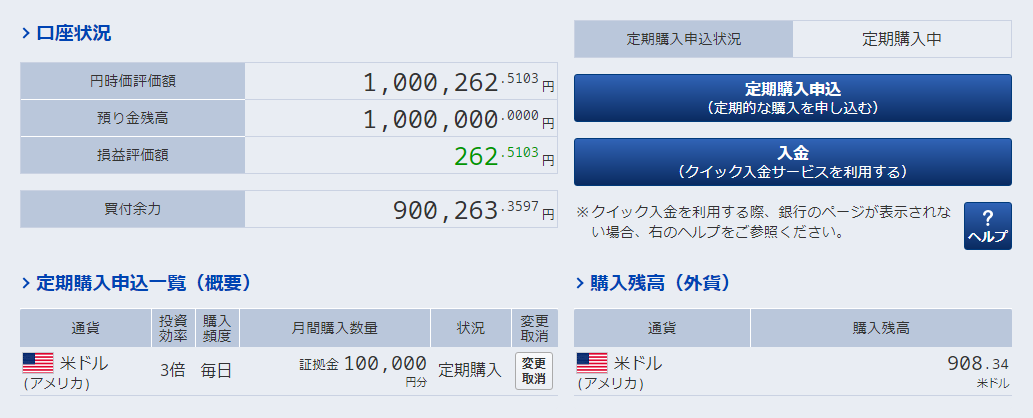This screenshot has height=418, width=1033.
Task: Click the 証拠金 100,000 円分 cell
Action: [362, 367]
